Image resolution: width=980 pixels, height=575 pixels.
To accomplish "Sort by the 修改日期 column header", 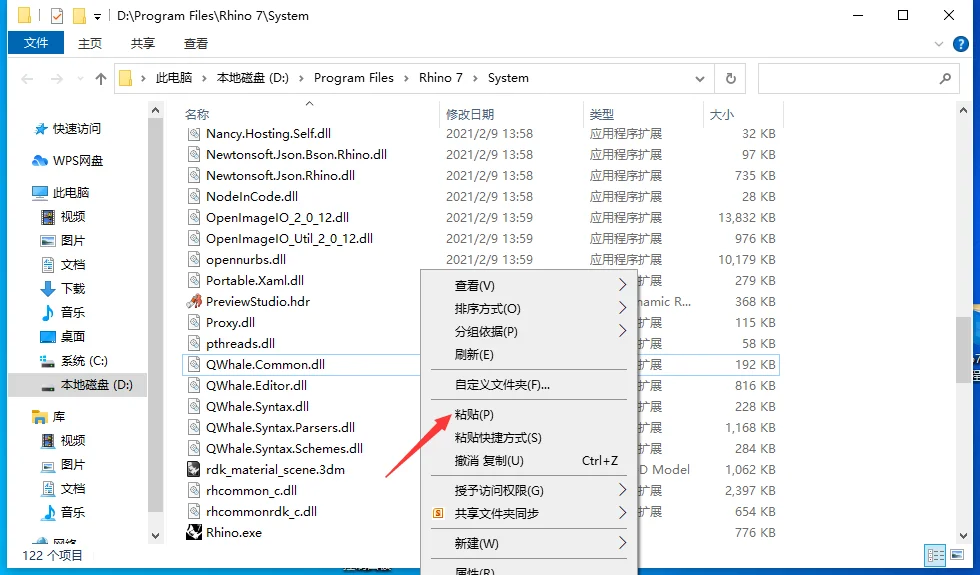I will 470,114.
